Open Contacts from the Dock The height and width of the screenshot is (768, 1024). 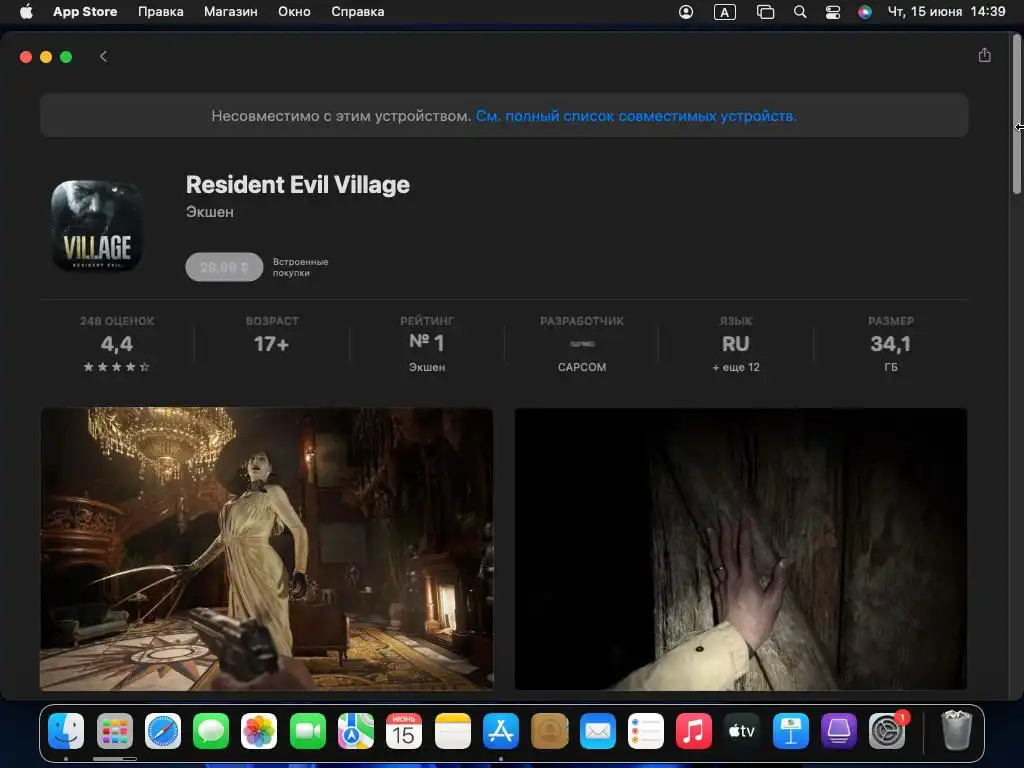[x=549, y=731]
